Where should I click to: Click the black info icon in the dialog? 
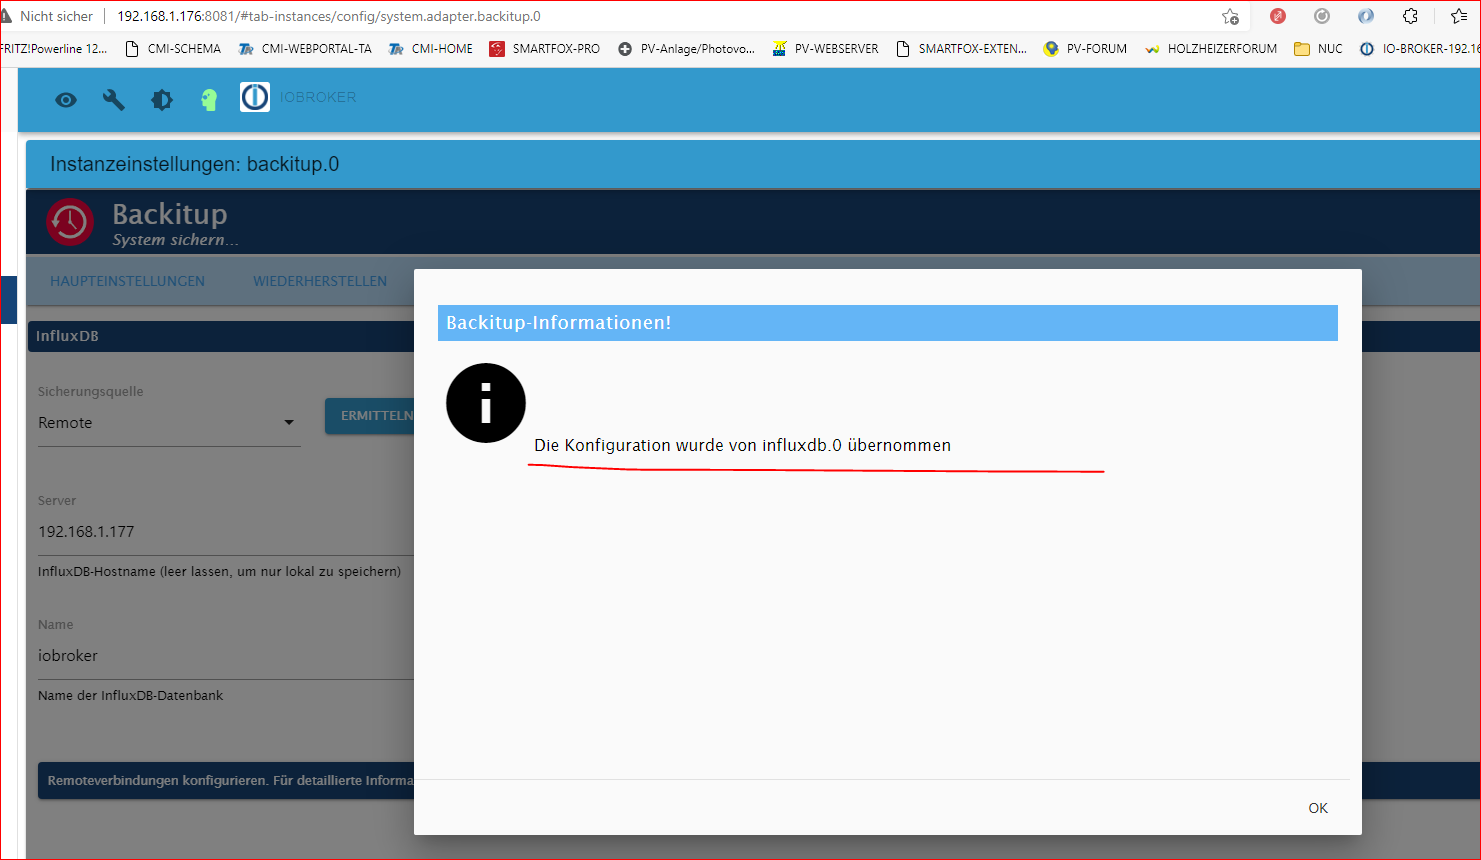coord(486,403)
